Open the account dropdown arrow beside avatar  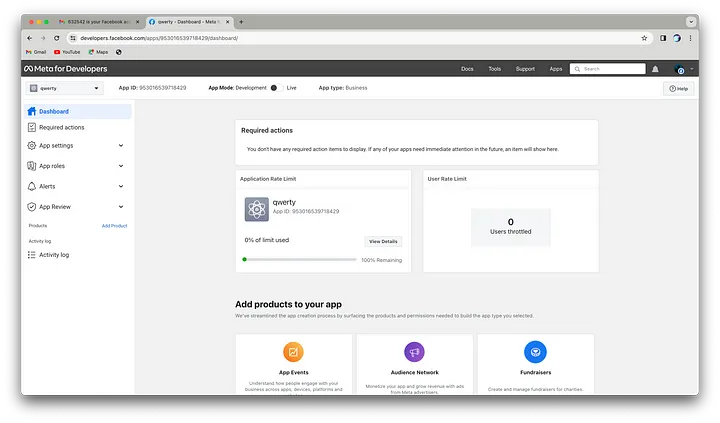coord(692,69)
